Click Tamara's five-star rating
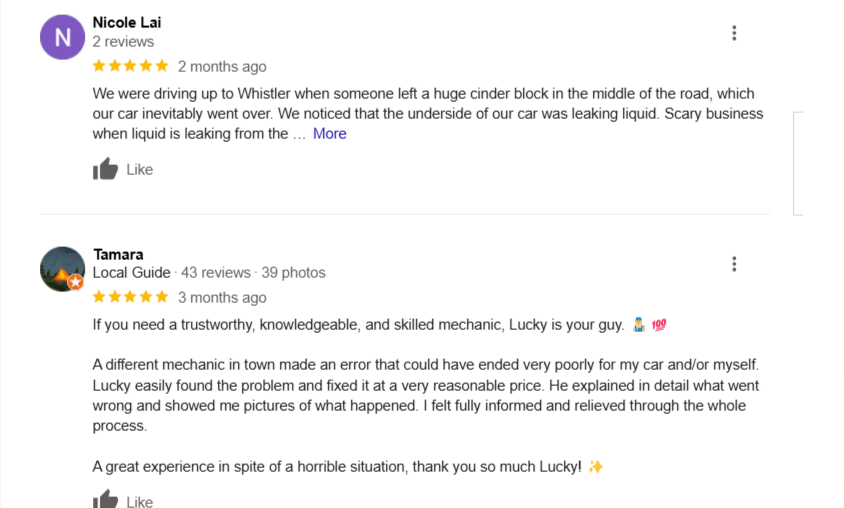 point(130,297)
